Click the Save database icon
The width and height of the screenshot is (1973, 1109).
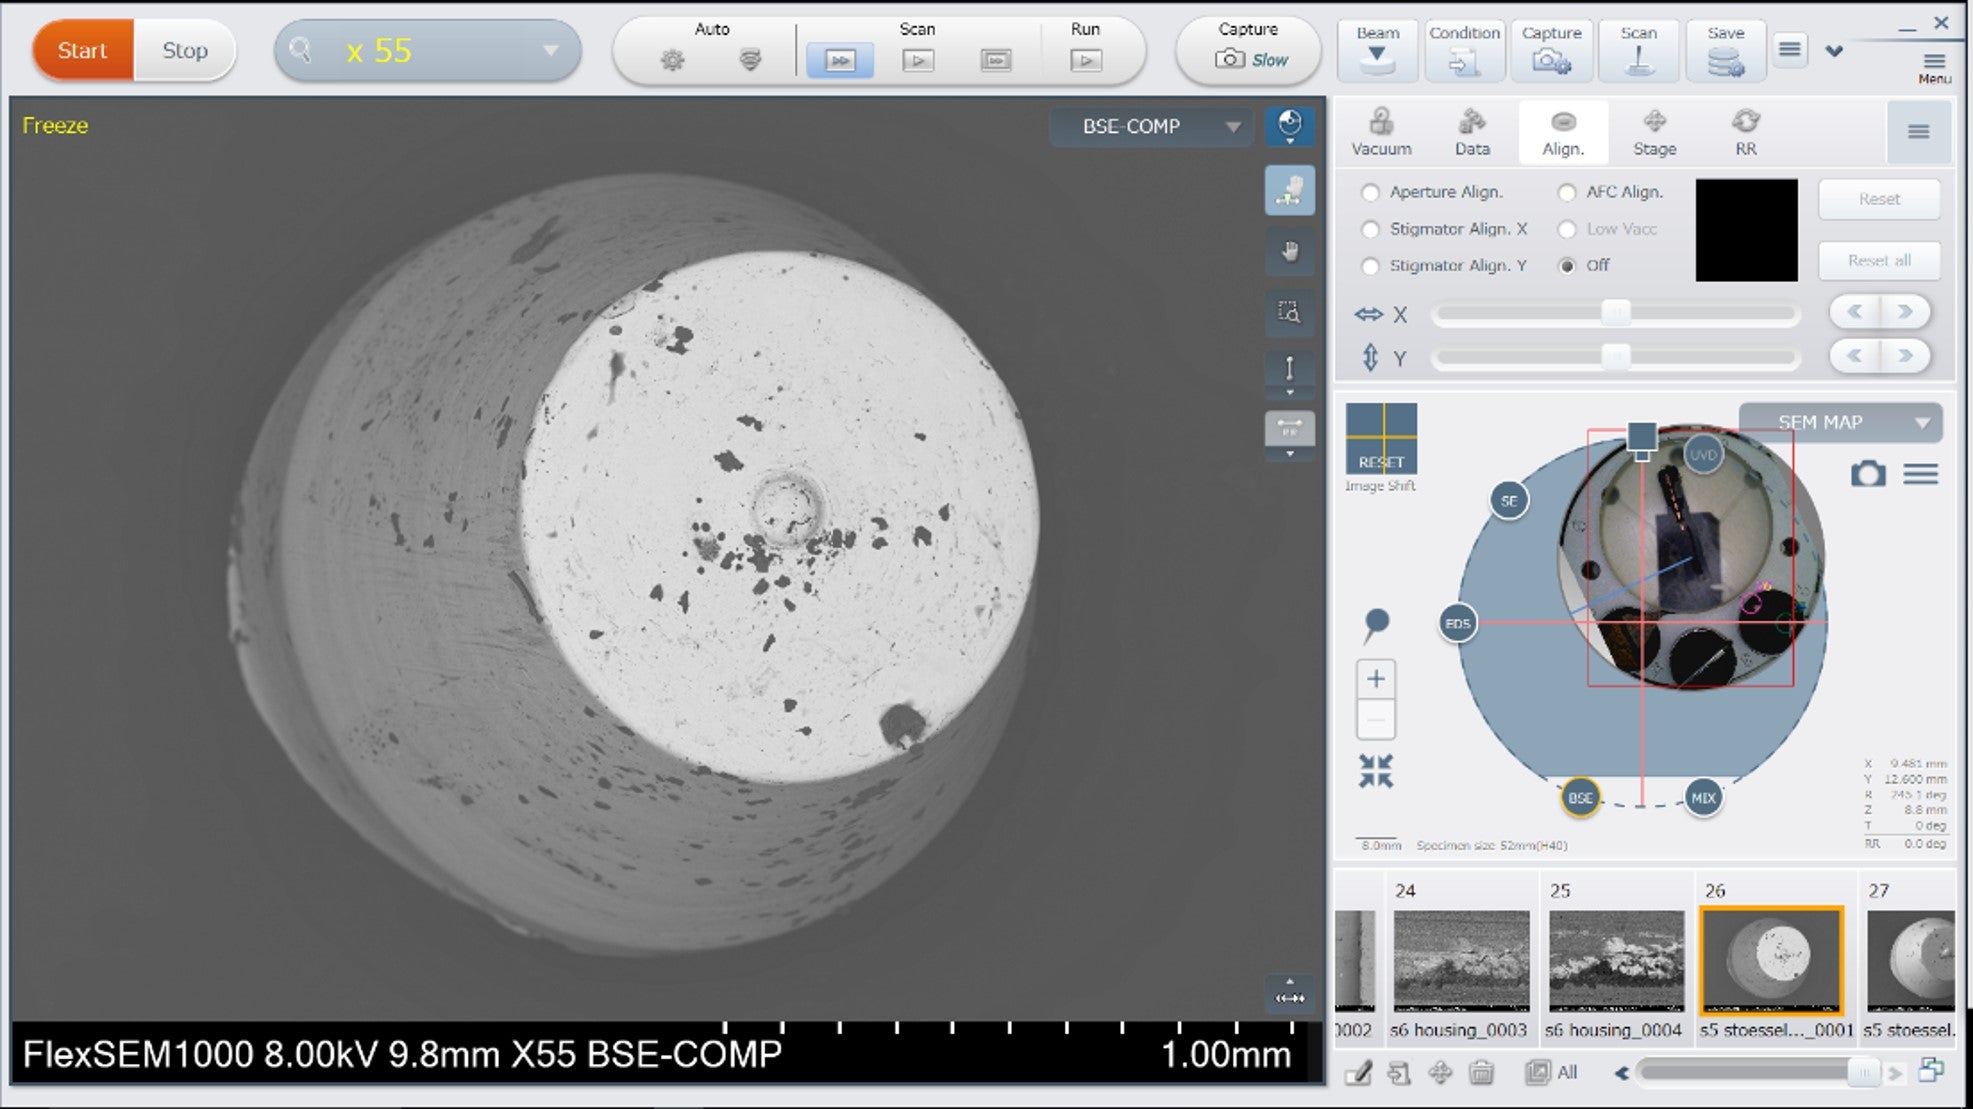click(1725, 50)
